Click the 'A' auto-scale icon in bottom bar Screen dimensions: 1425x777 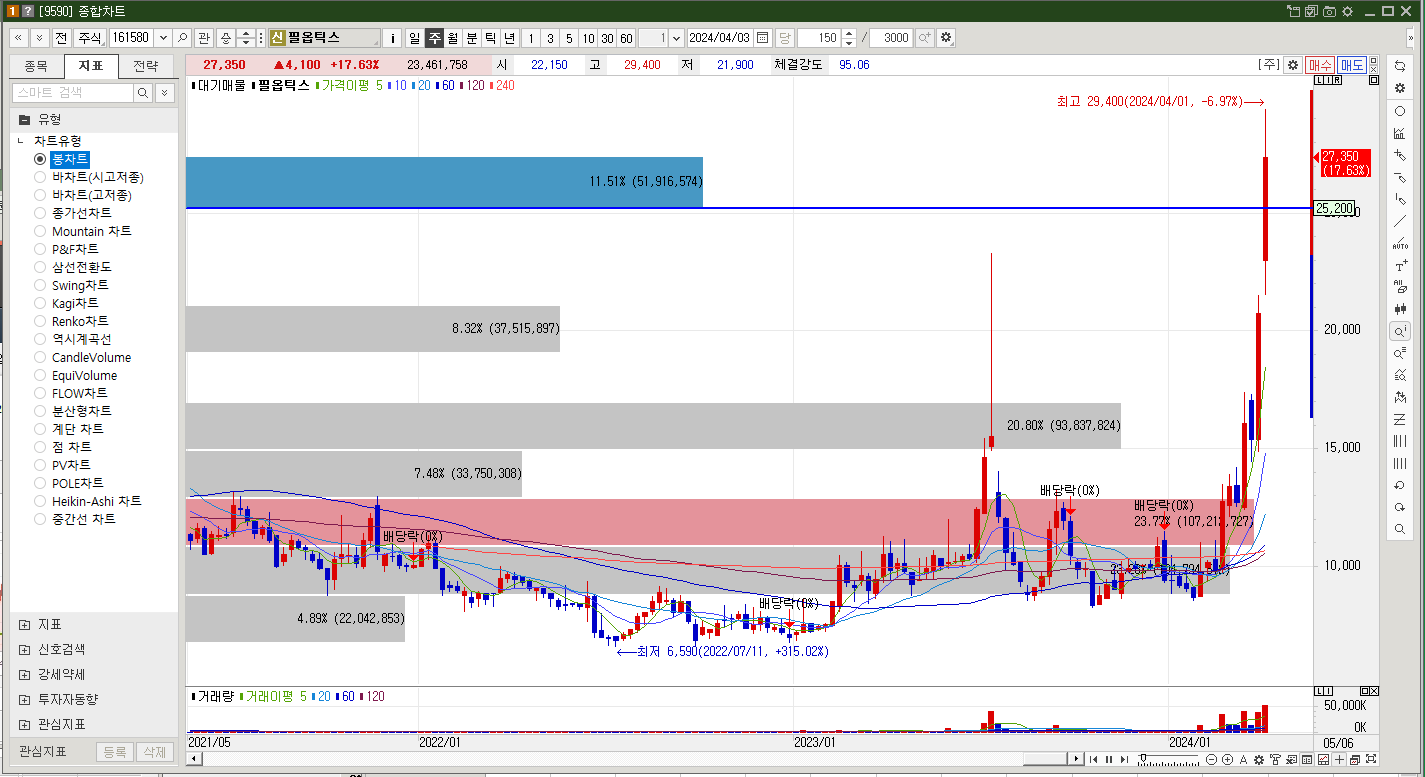[1244, 760]
